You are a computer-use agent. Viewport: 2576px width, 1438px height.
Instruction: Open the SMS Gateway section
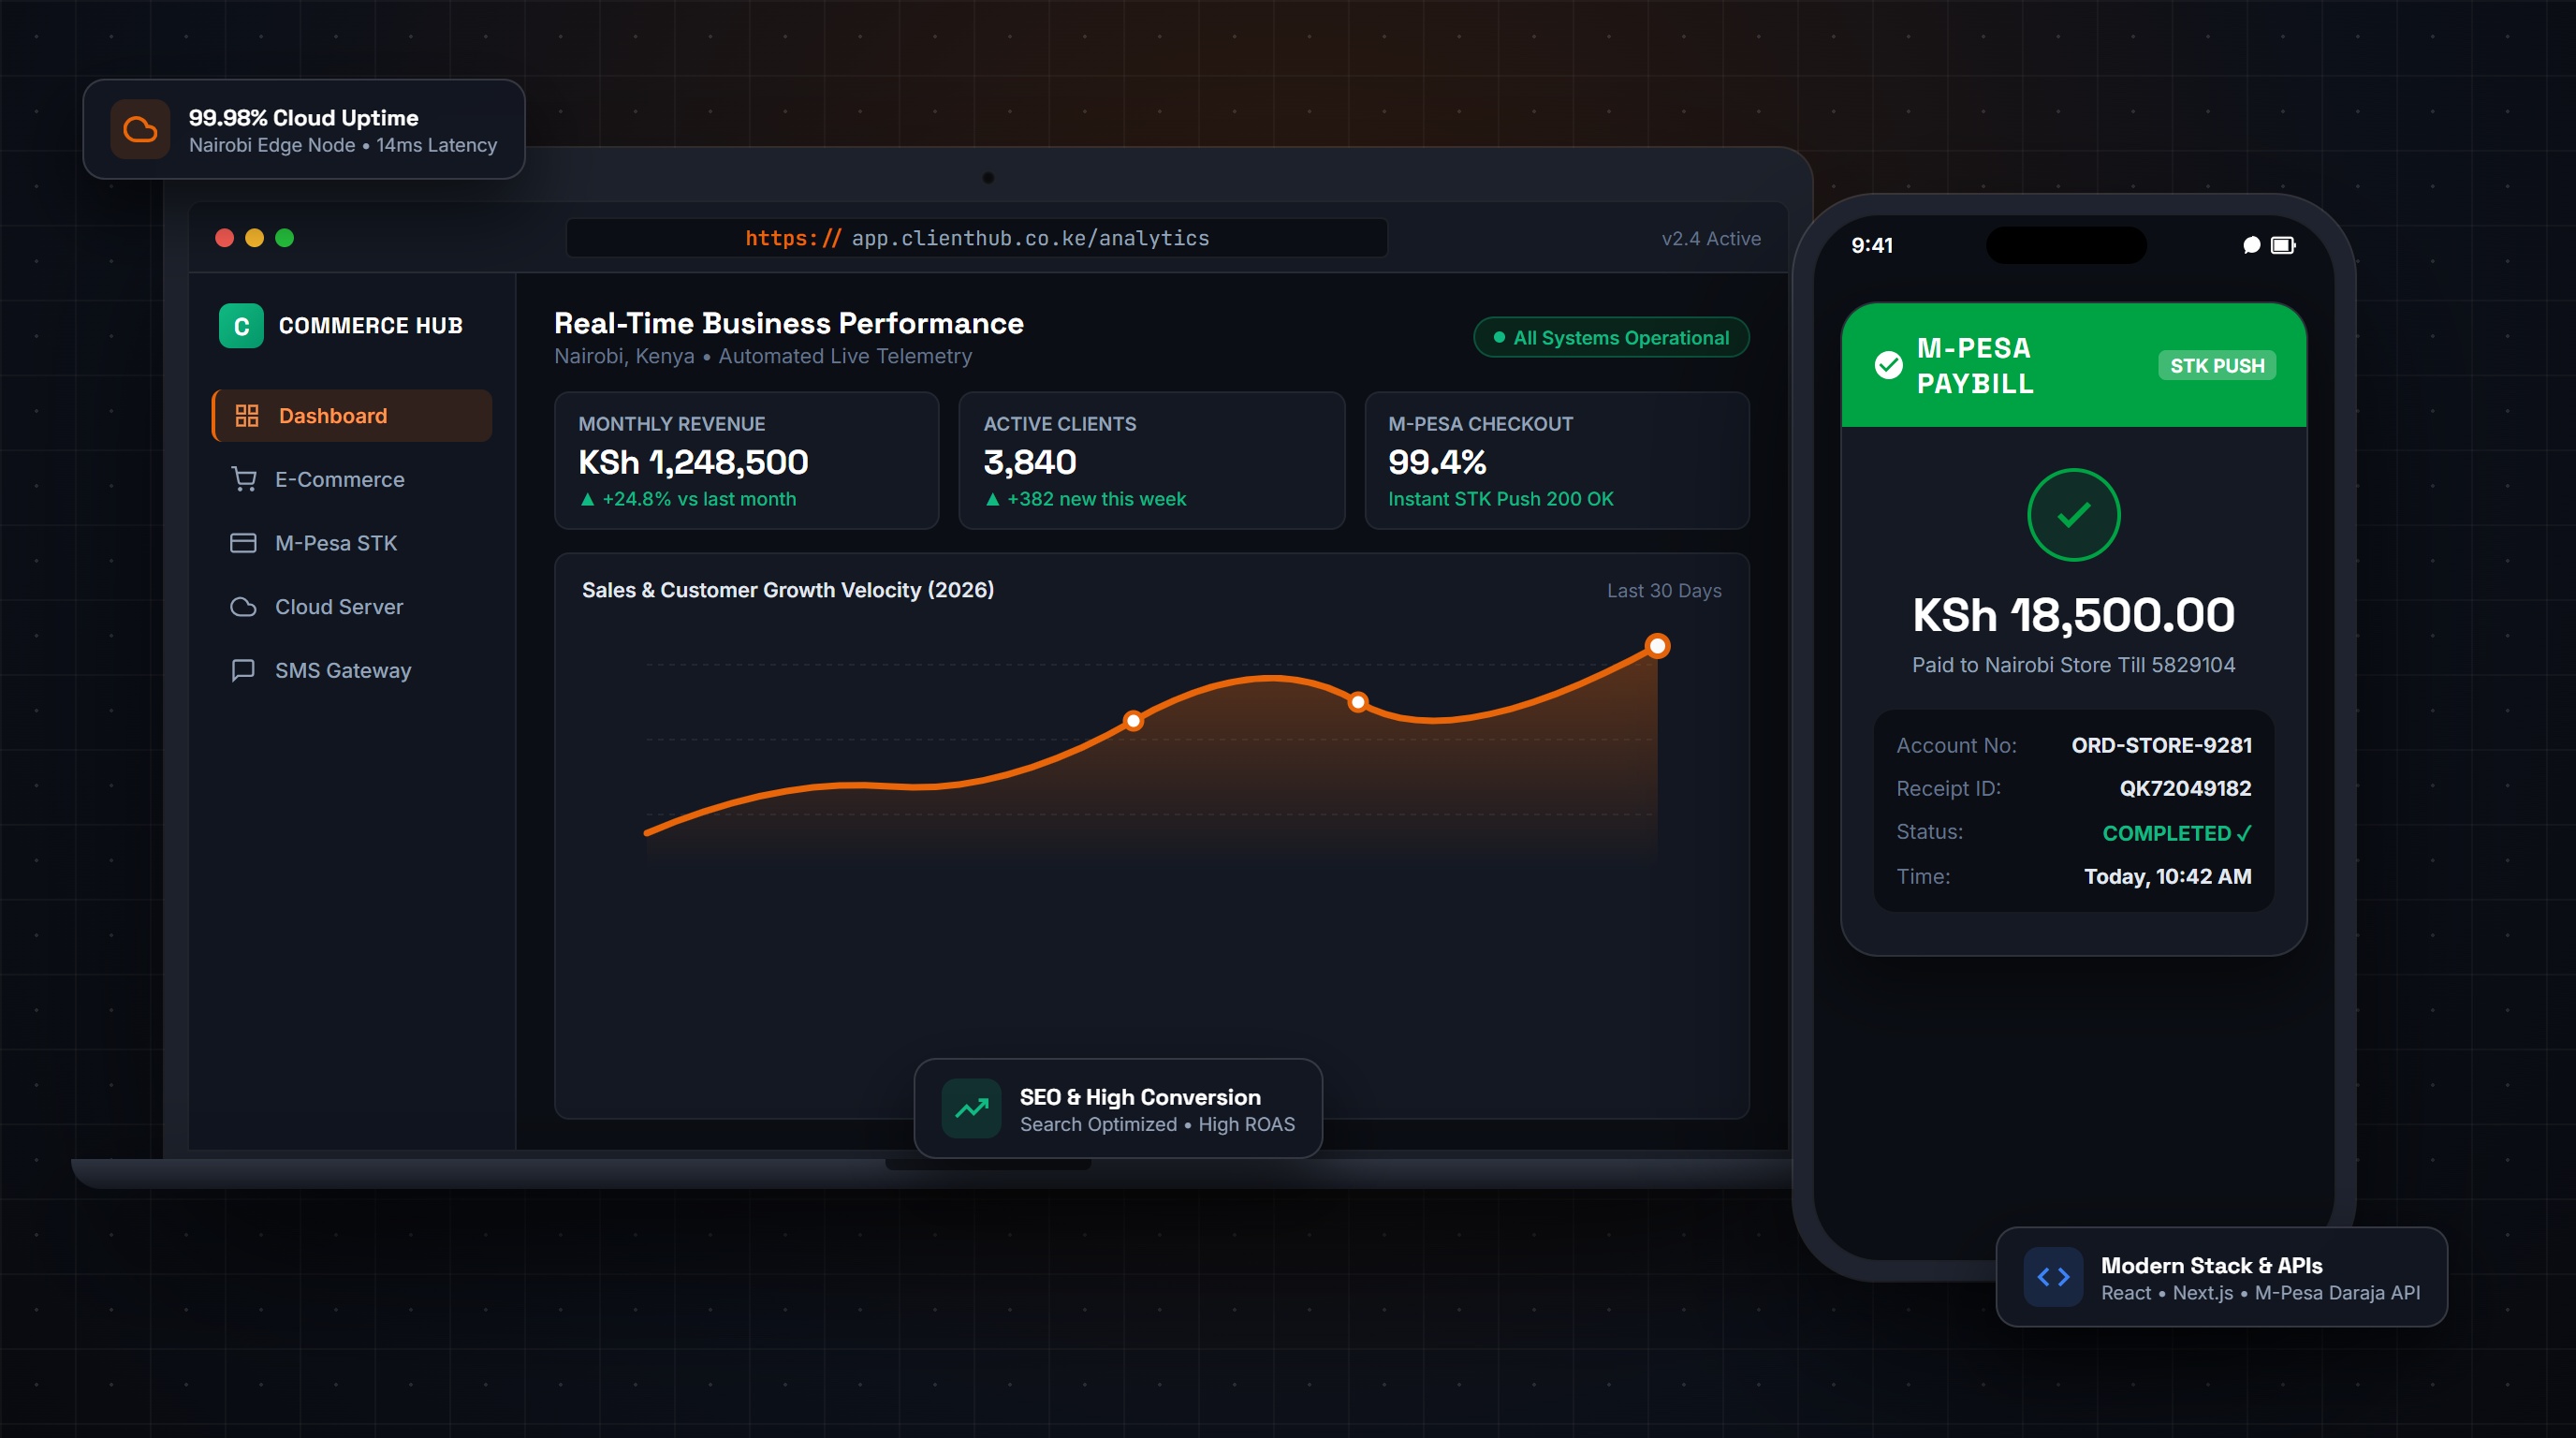(352, 670)
